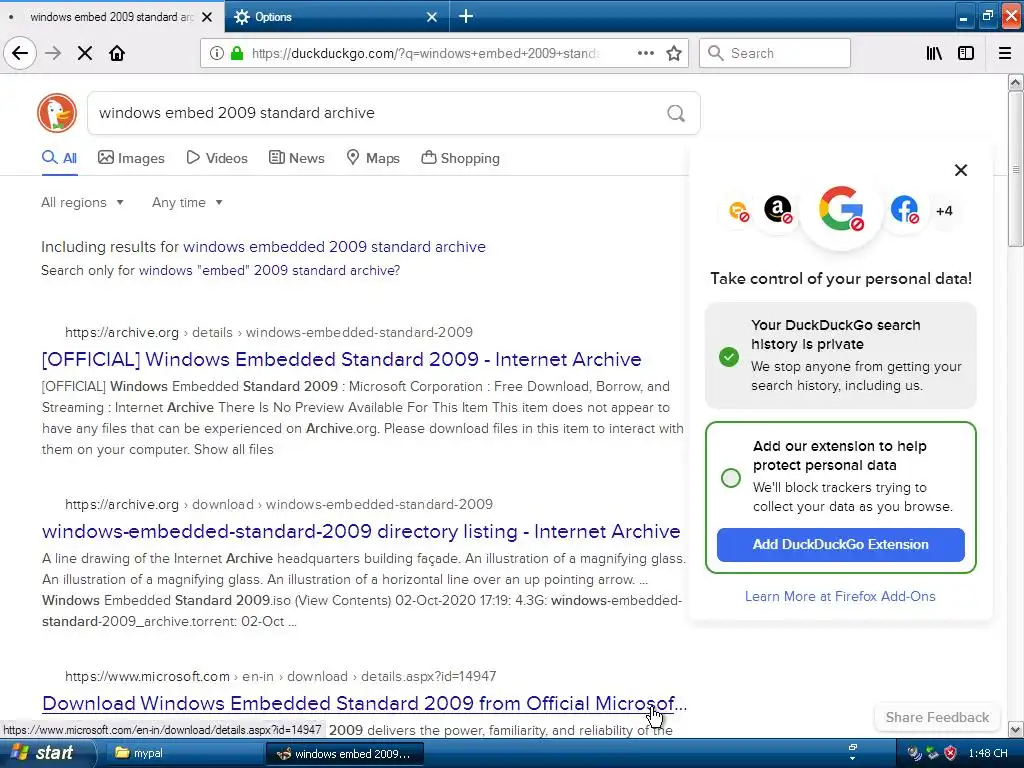The image size is (1024, 768).
Task: Submit search with magnifying glass icon
Action: (x=676, y=113)
